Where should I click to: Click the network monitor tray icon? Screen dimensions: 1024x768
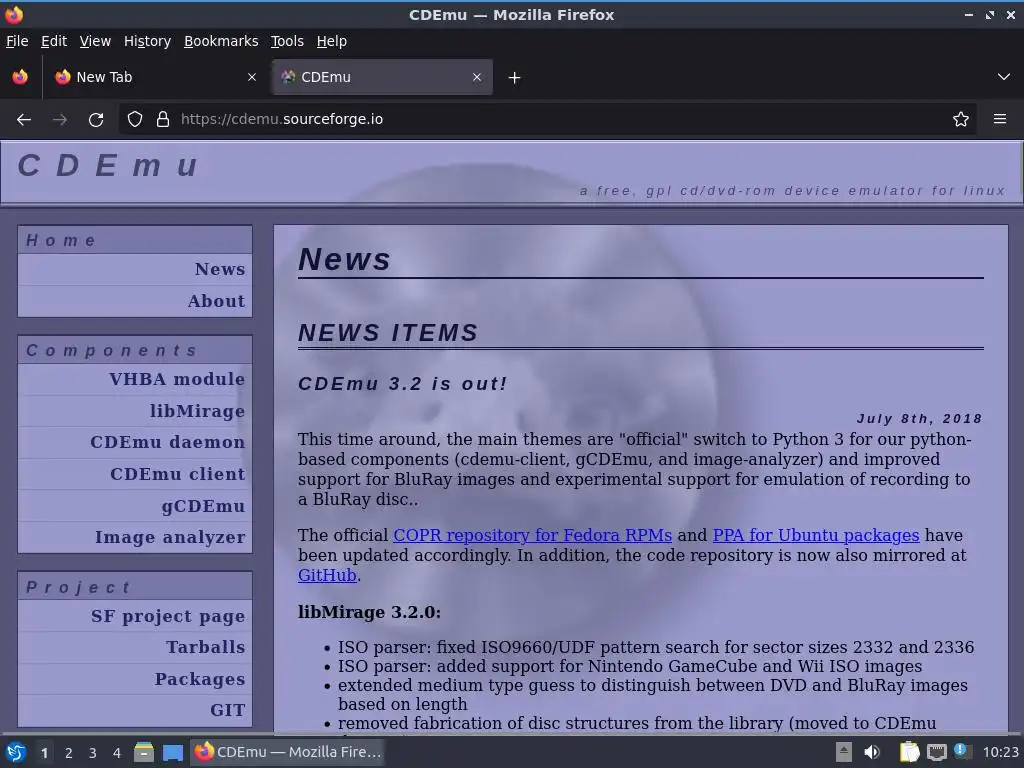(936, 752)
